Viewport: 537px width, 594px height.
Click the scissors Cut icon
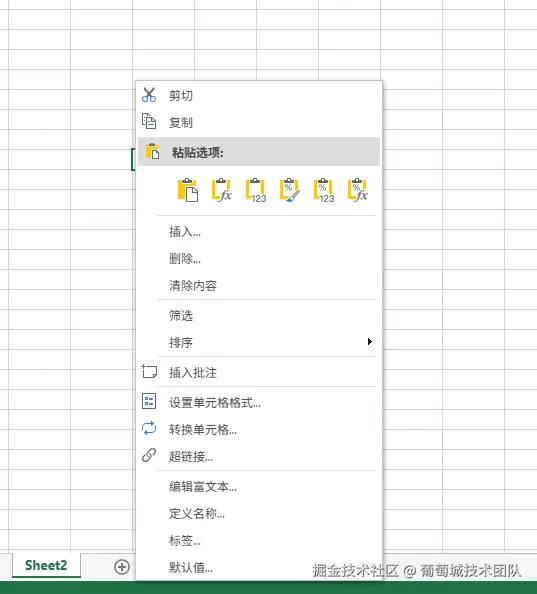tap(148, 95)
